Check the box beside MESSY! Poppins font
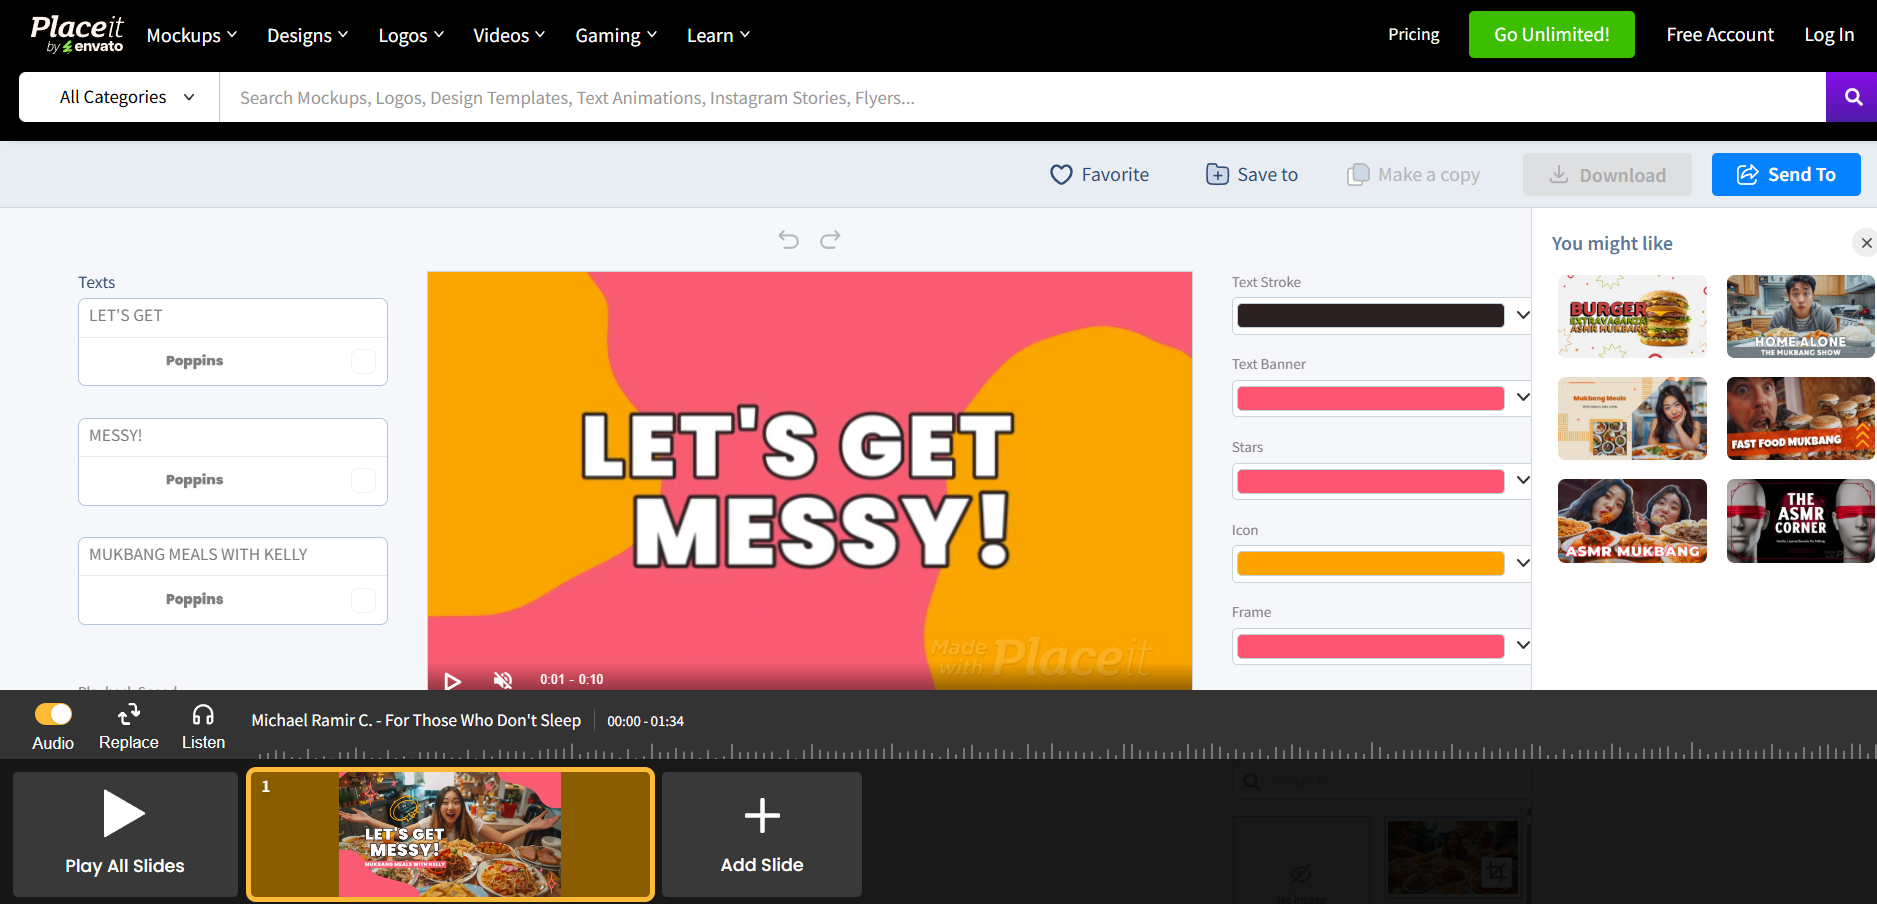The image size is (1877, 904). [x=363, y=480]
